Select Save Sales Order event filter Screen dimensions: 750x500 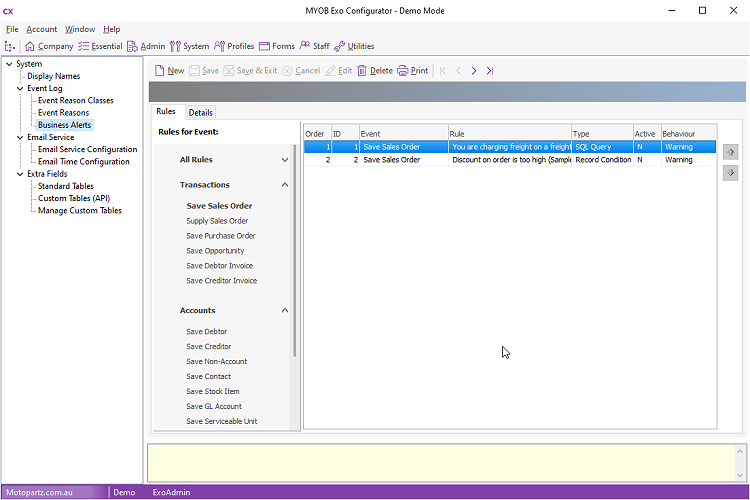(x=219, y=206)
